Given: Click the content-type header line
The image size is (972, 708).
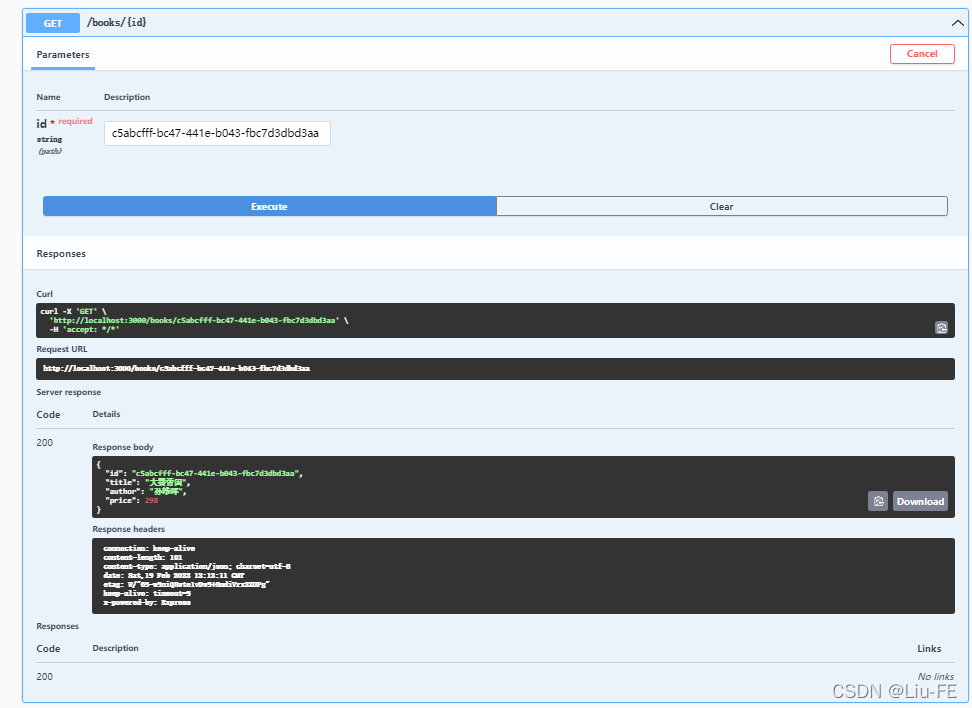Looking at the screenshot, I should click(197, 567).
